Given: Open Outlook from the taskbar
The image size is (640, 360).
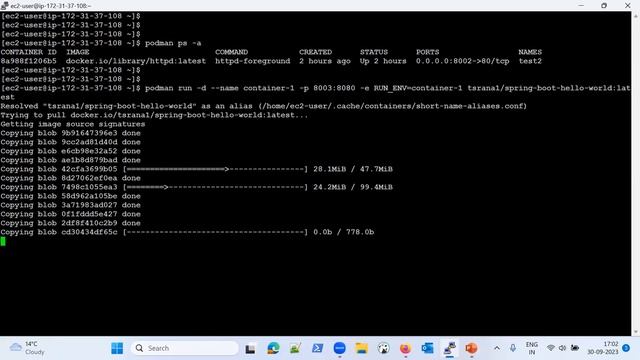Looking at the screenshot, I should pos(427,348).
